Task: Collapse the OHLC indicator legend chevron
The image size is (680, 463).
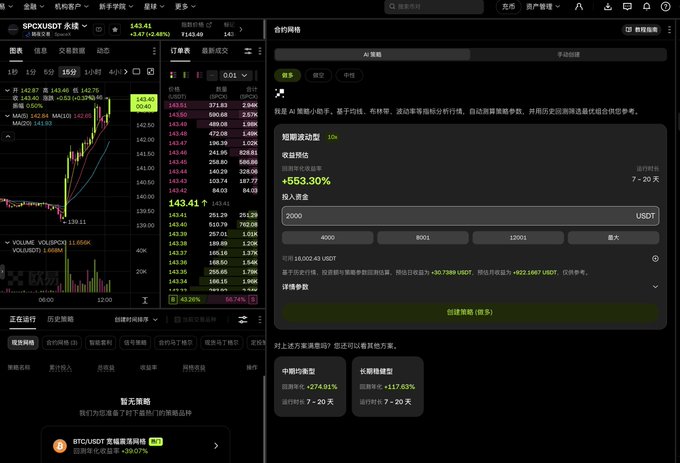Action: coord(7,90)
